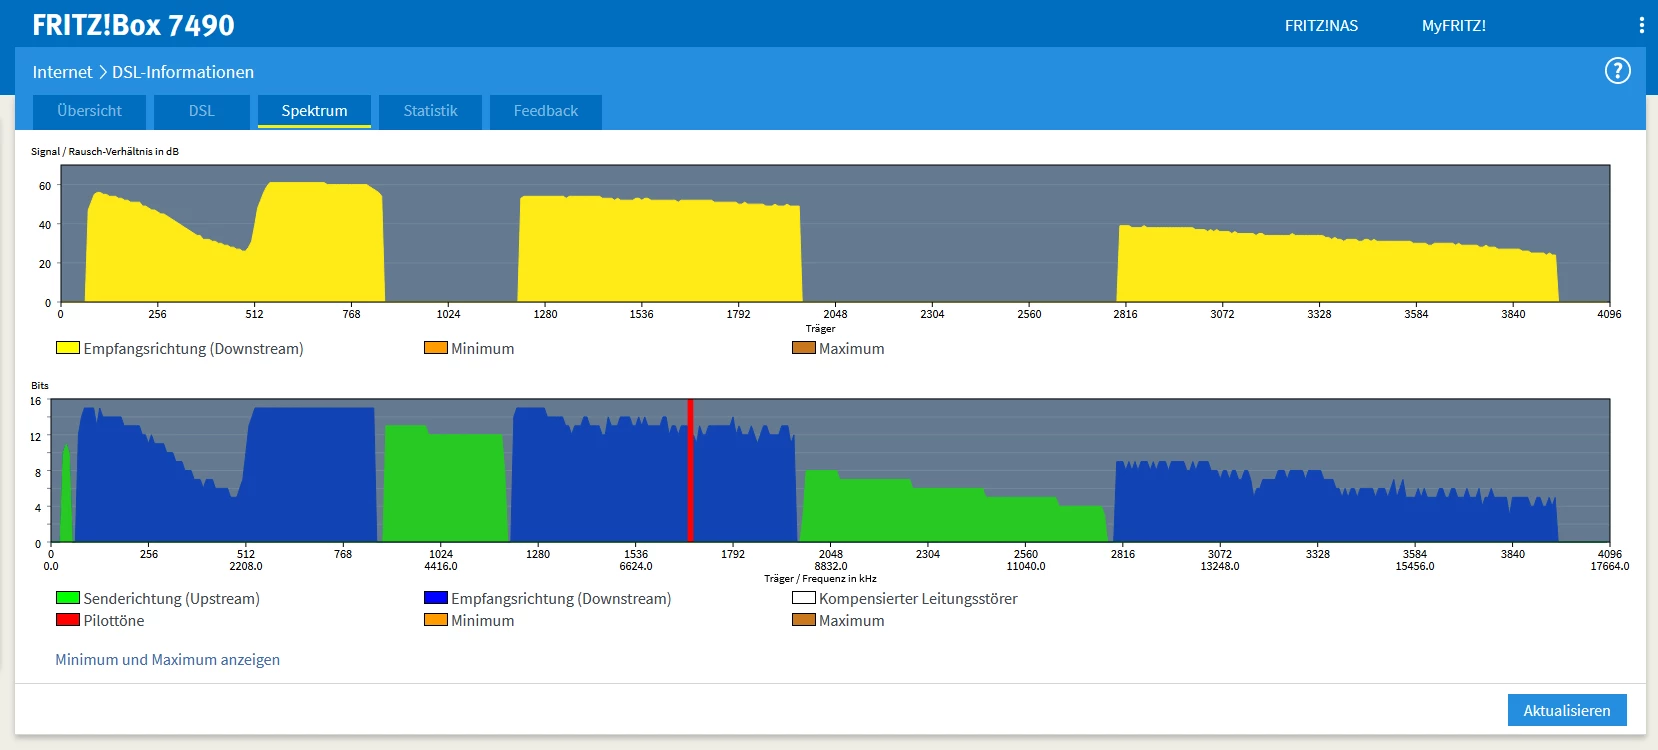This screenshot has width=1658, height=750.
Task: Click green Senderichtung (Upstream) legend swatch
Action: pos(68,598)
